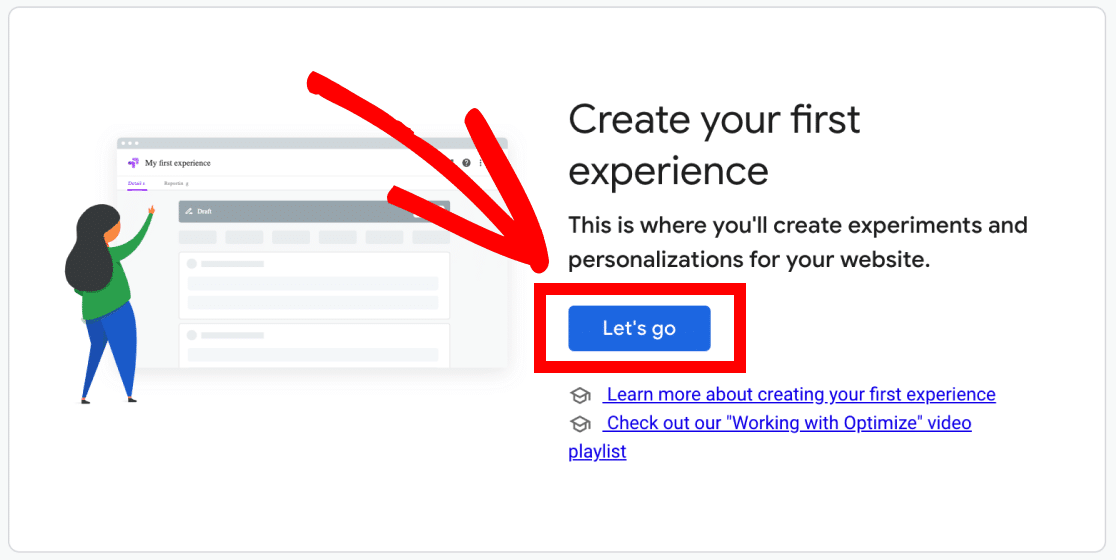Click the three-dot menu icon in illustration
The image size is (1116, 560).
(x=481, y=163)
